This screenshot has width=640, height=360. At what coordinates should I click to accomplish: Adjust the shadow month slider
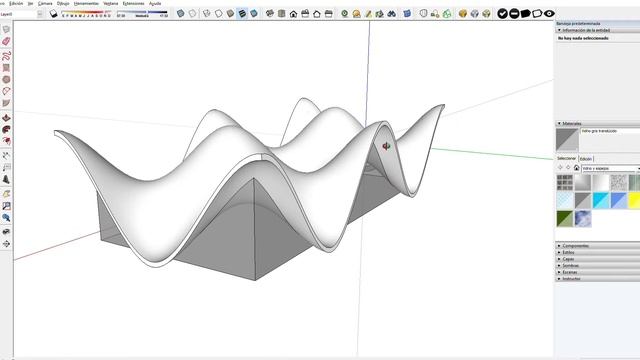click(x=86, y=14)
